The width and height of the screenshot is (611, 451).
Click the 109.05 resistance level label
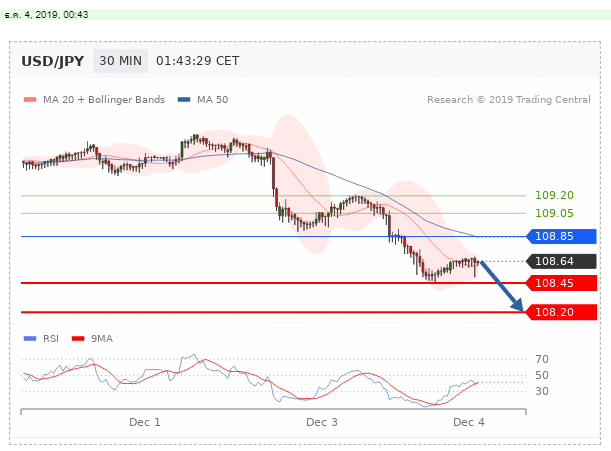(x=554, y=213)
